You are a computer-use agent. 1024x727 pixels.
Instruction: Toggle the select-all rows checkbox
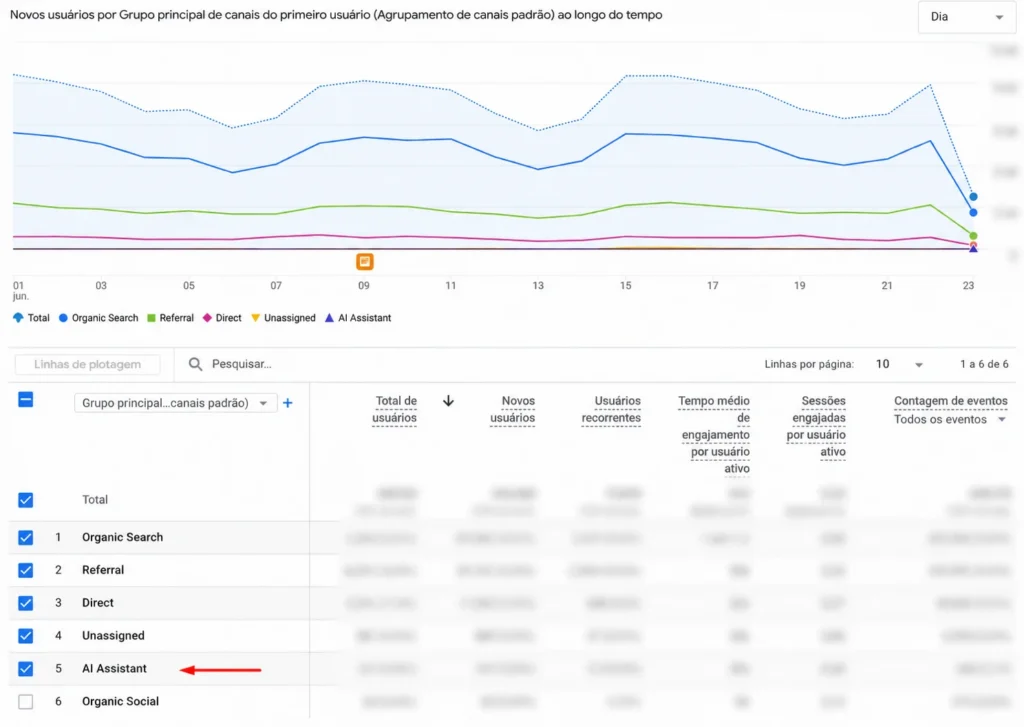click(25, 400)
